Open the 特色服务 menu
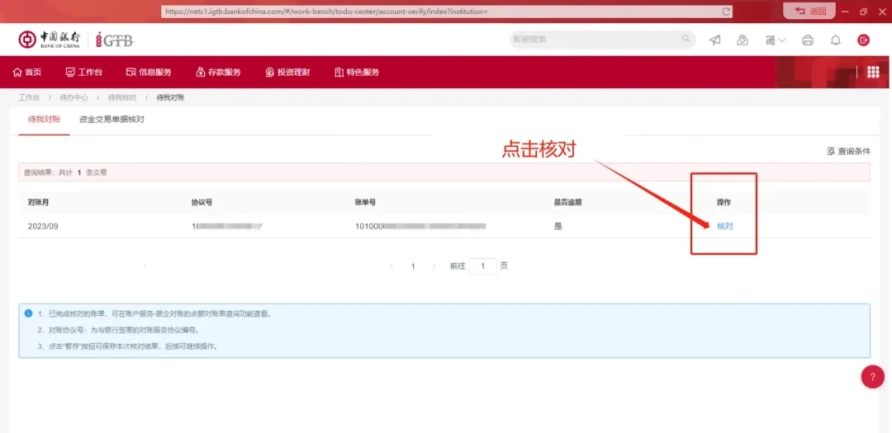 (357, 72)
